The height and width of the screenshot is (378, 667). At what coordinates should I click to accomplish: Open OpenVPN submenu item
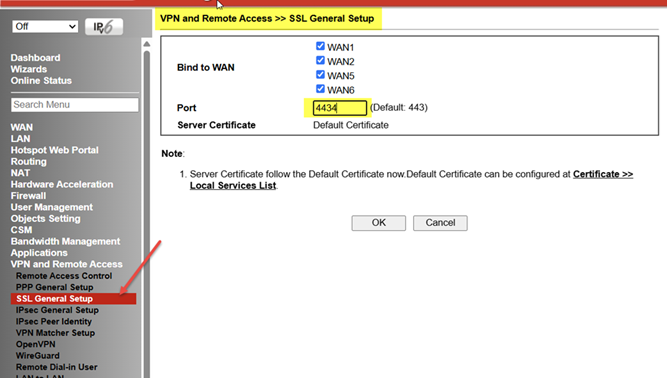[36, 344]
